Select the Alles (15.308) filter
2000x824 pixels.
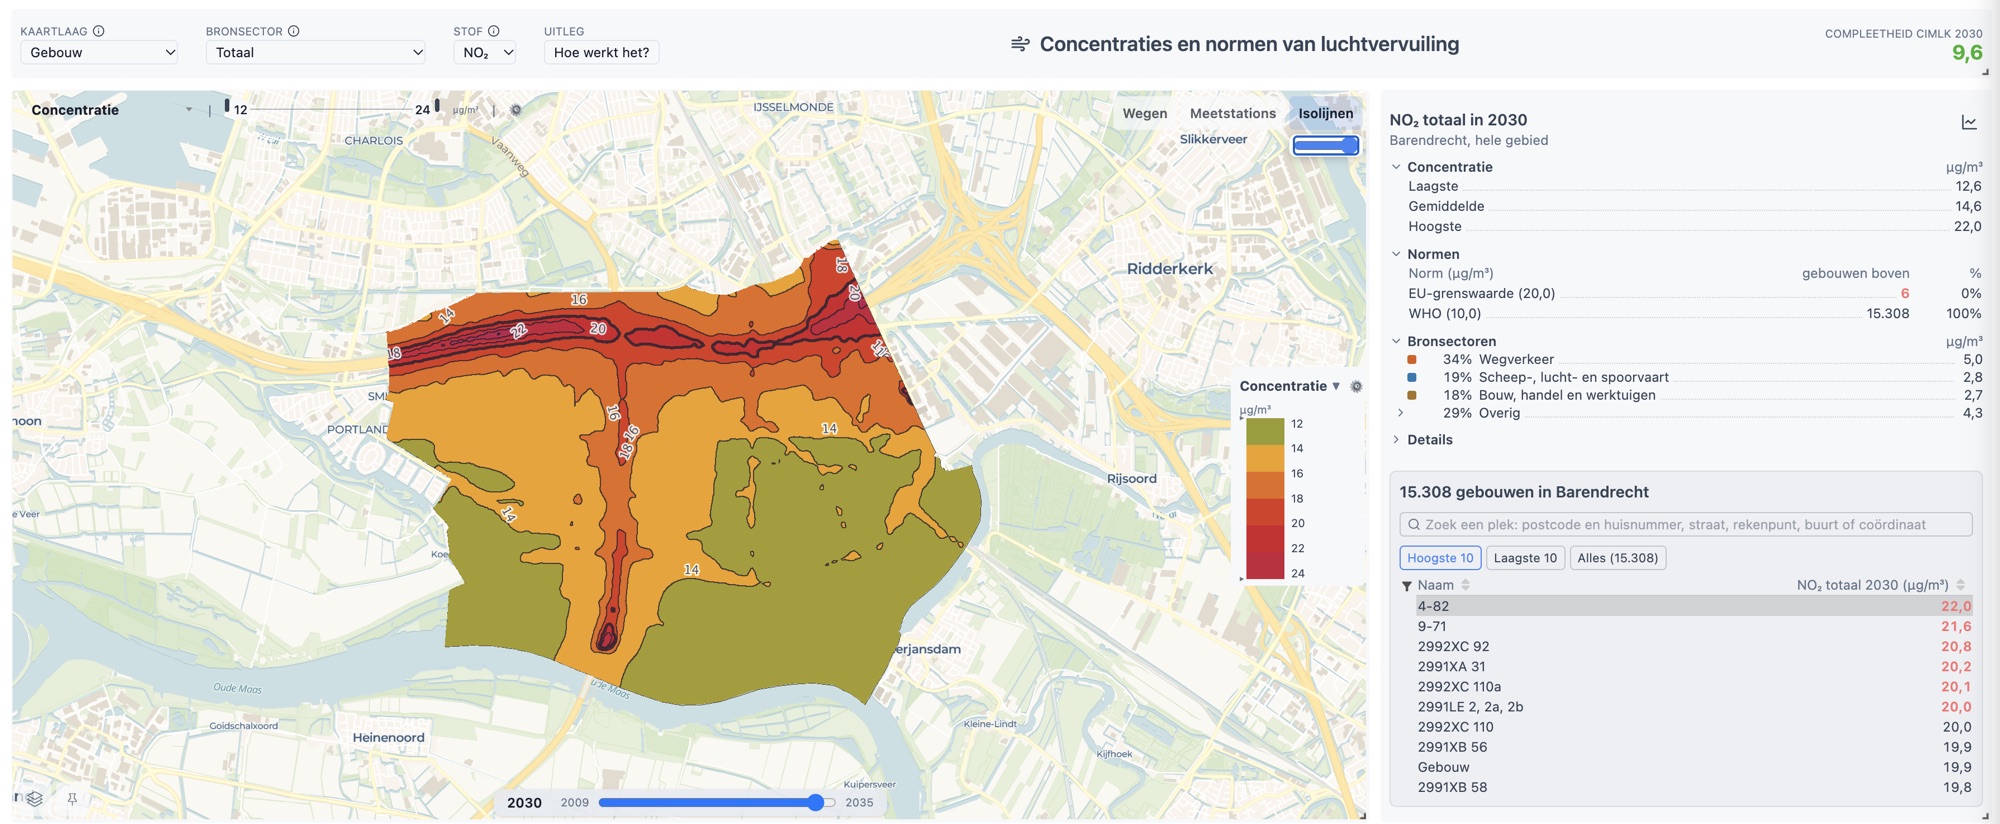tap(1618, 558)
